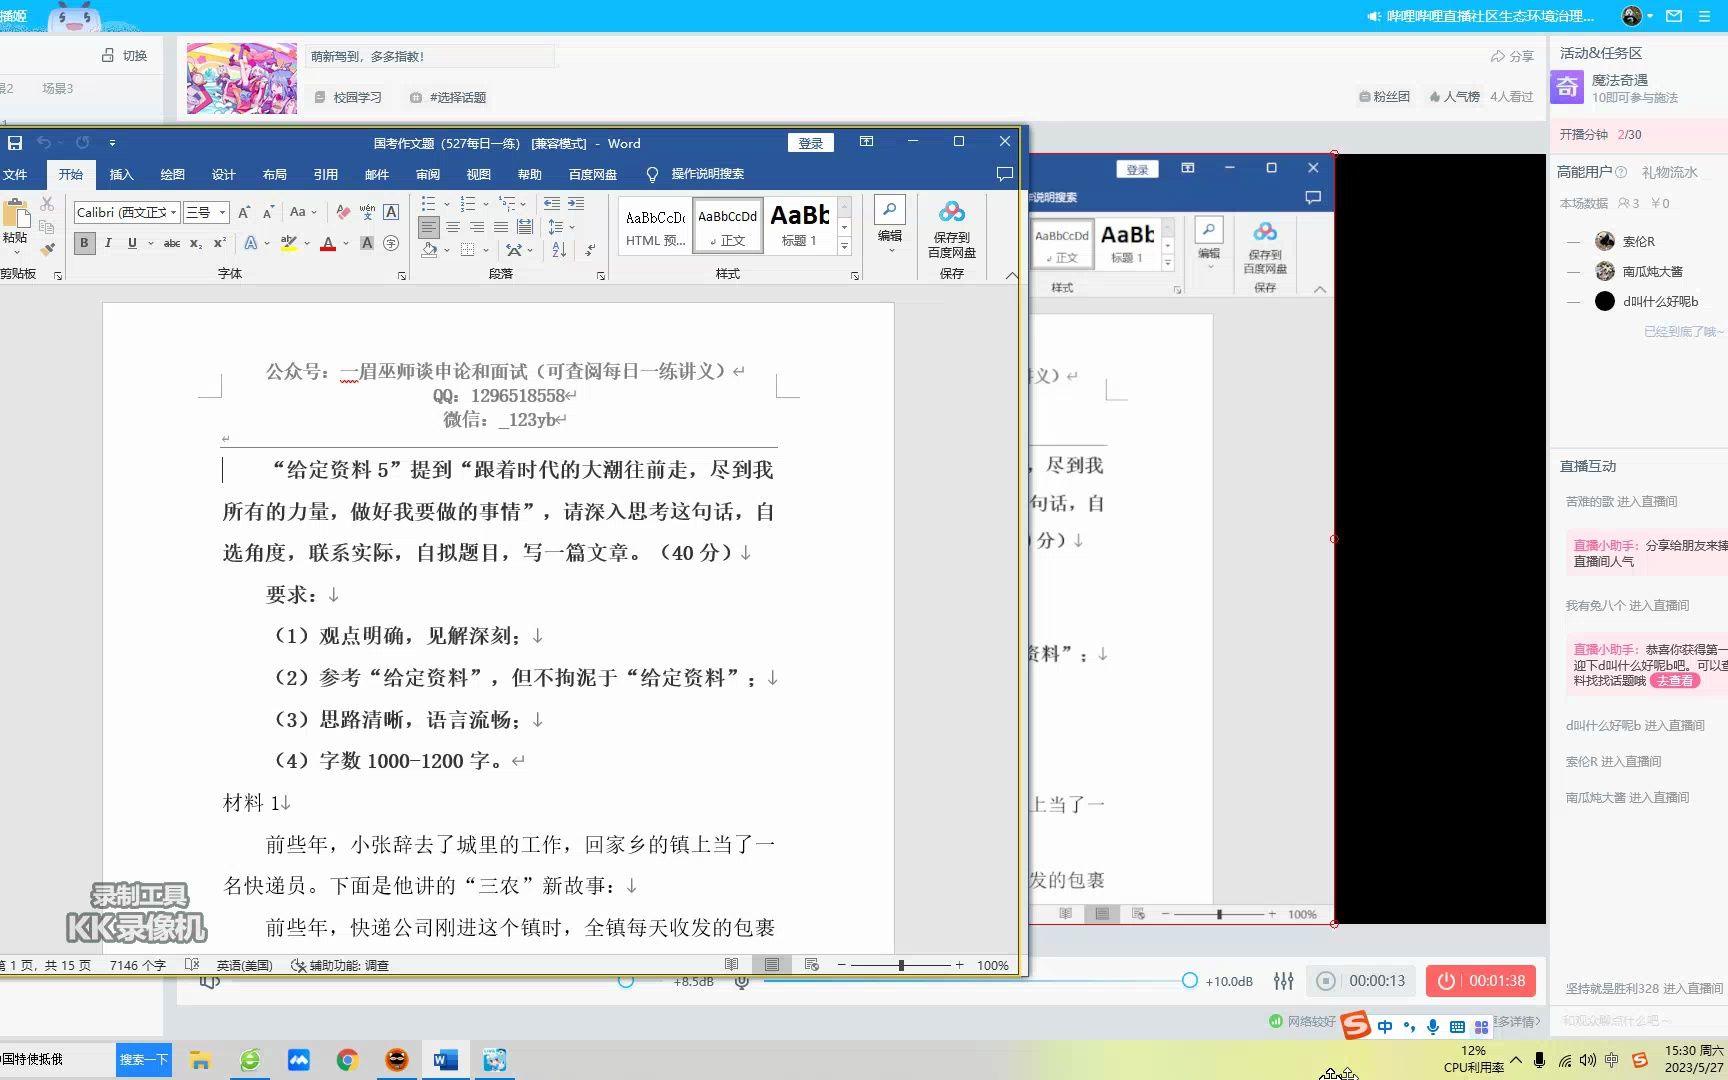Adjust the +10.0dB volume slider
The height and width of the screenshot is (1080, 1728).
click(1190, 981)
